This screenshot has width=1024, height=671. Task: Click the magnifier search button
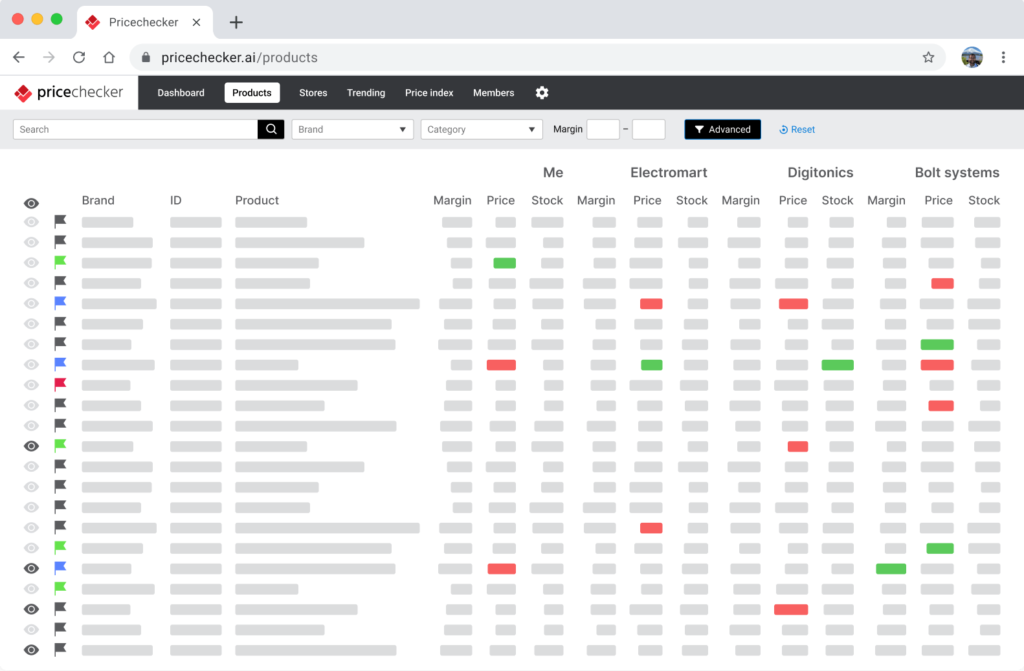tap(271, 129)
